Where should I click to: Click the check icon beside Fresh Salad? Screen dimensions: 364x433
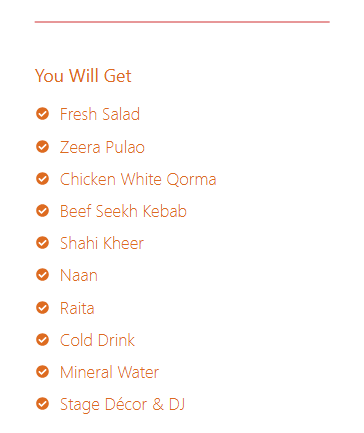click(42, 114)
